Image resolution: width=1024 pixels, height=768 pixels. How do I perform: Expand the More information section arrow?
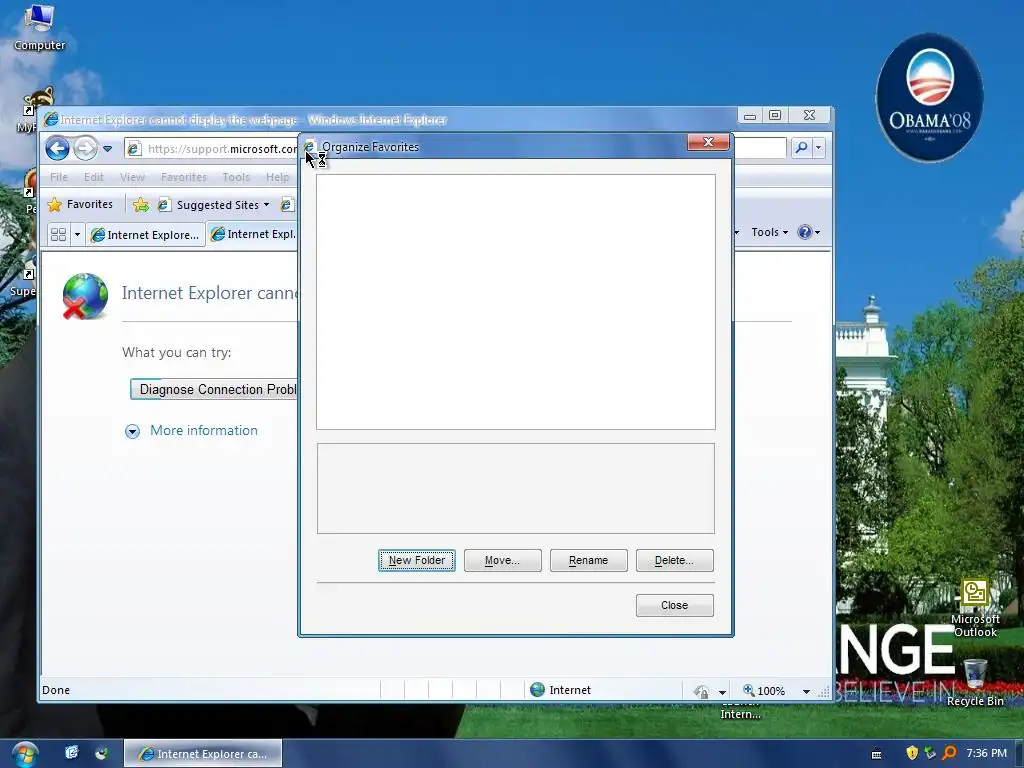133,431
